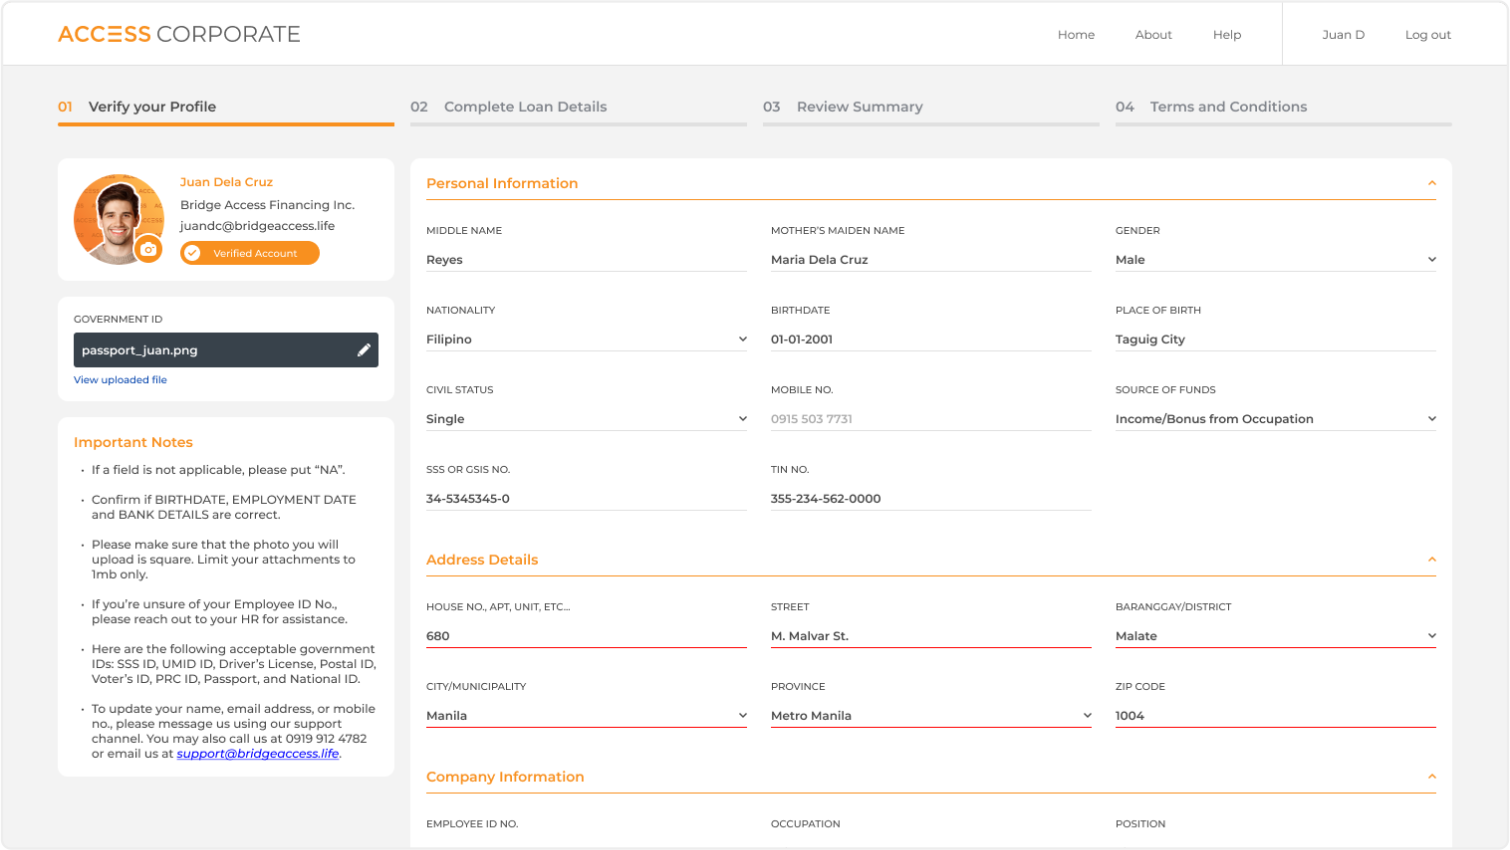Click the Middle Name field

pos(586,260)
